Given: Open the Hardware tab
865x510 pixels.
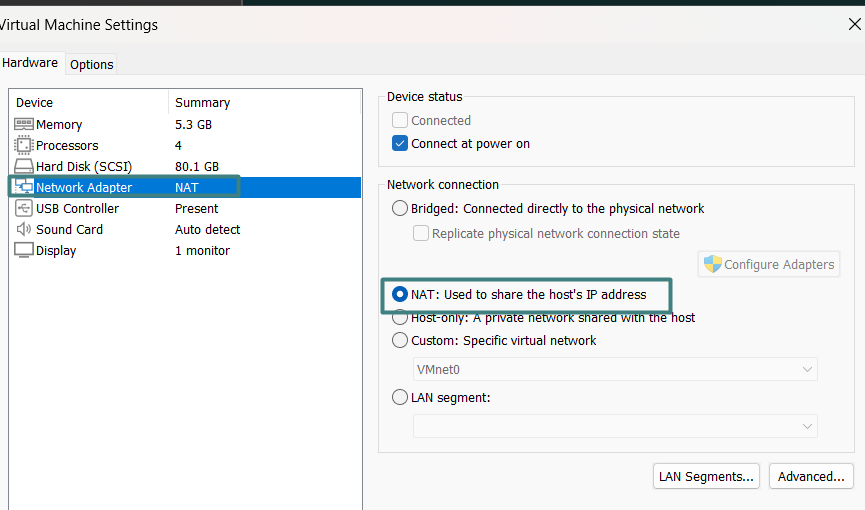Looking at the screenshot, I should (x=30, y=63).
